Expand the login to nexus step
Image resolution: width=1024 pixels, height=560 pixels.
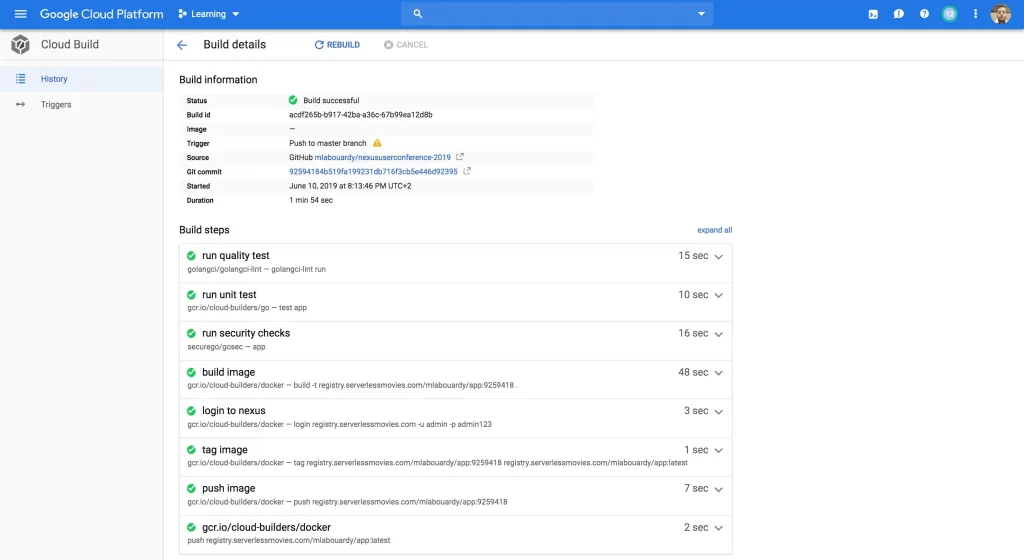(718, 412)
